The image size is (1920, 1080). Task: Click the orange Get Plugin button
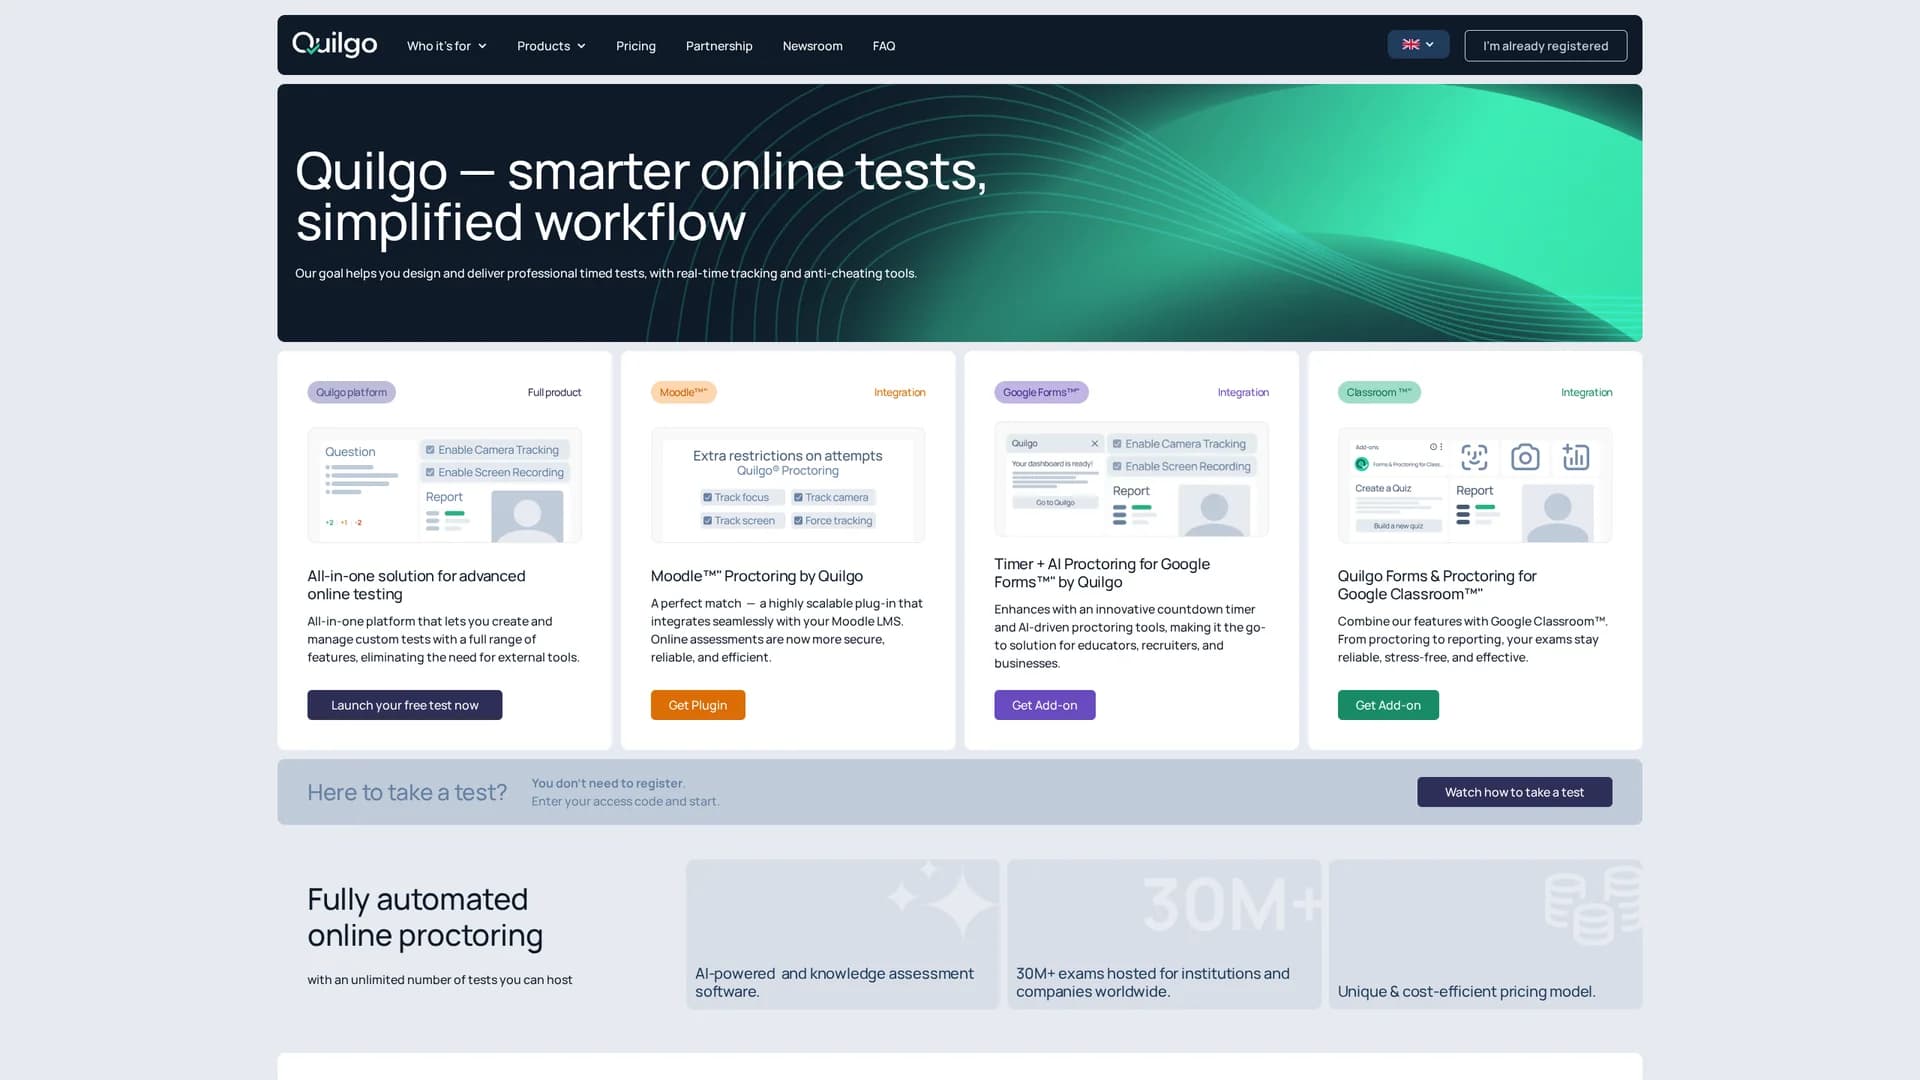coord(697,705)
